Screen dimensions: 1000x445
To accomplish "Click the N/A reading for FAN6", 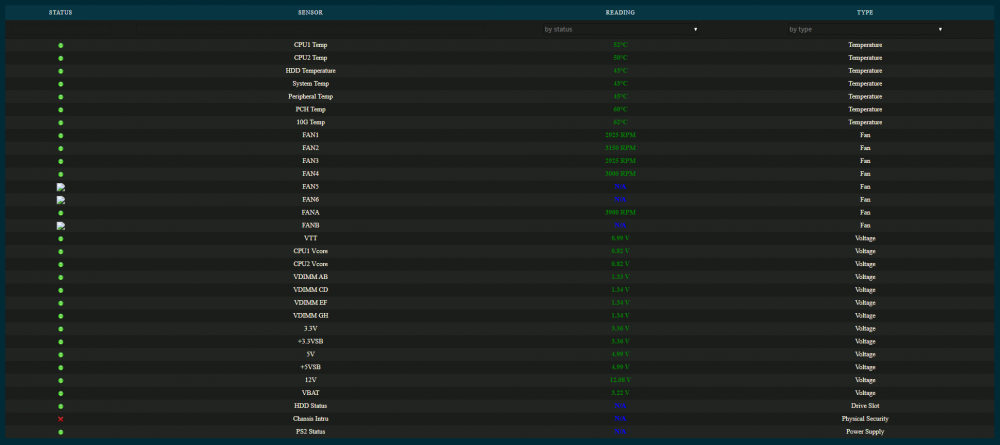I will (x=620, y=200).
